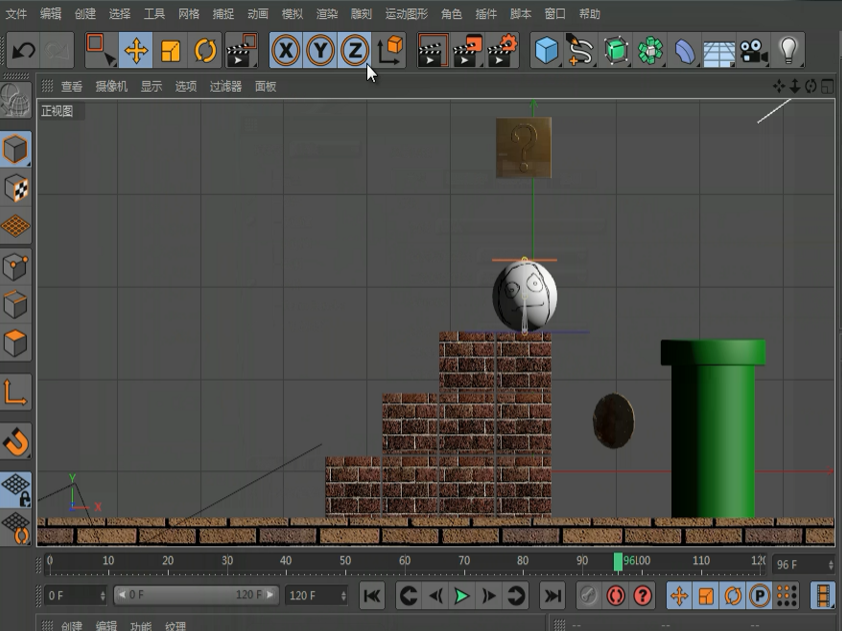The height and width of the screenshot is (631, 842).
Task: Enable the Axis mode icon
Action: 16,393
